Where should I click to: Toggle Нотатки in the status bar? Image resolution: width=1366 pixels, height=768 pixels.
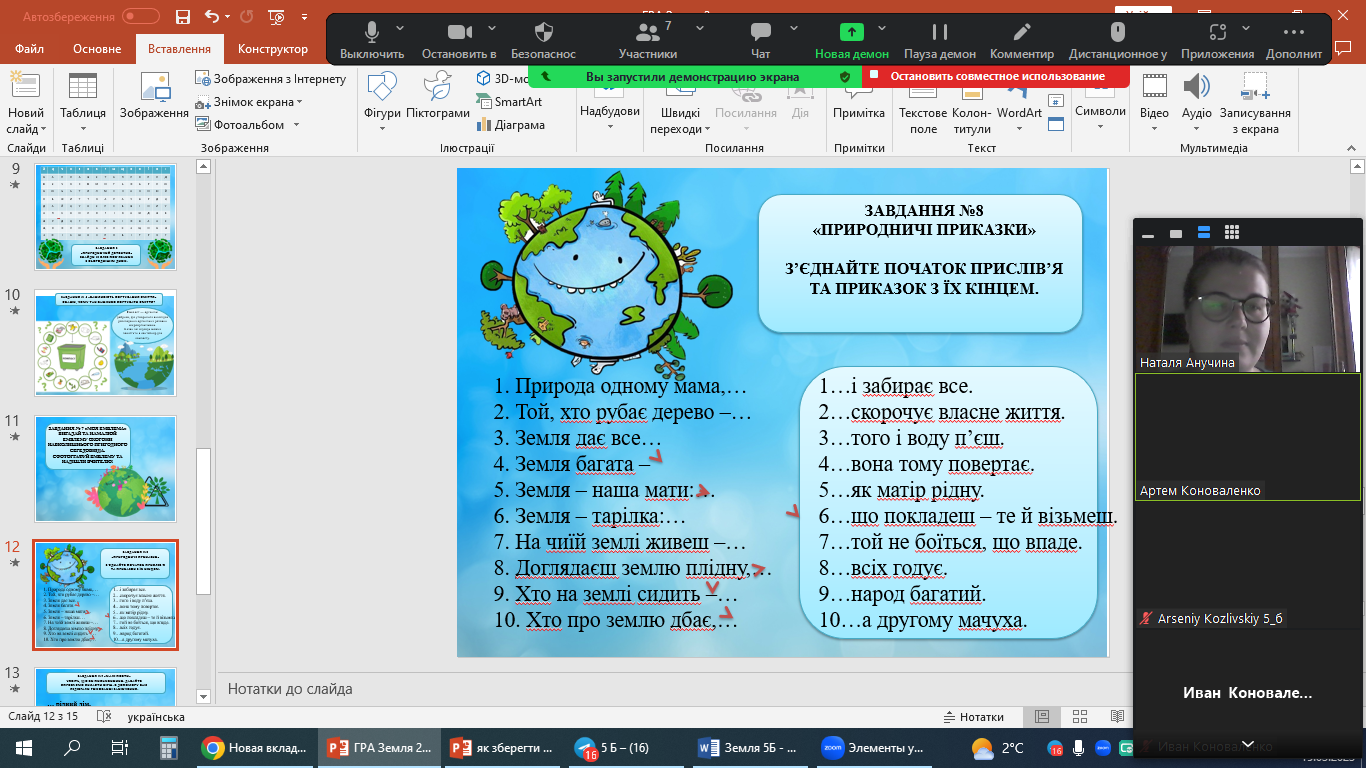[974, 717]
